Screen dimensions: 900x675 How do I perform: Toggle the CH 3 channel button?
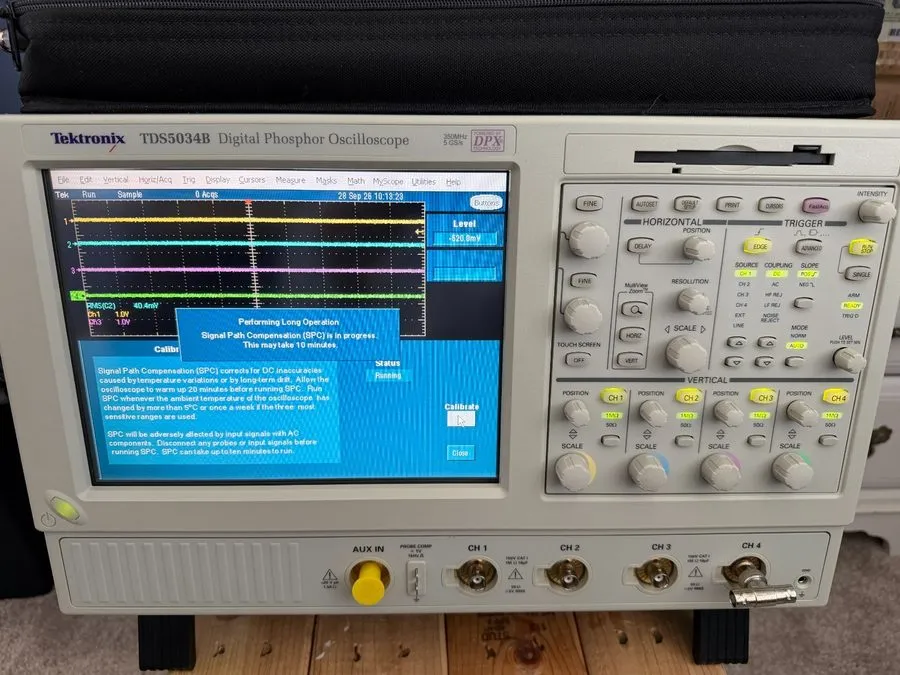(x=764, y=397)
